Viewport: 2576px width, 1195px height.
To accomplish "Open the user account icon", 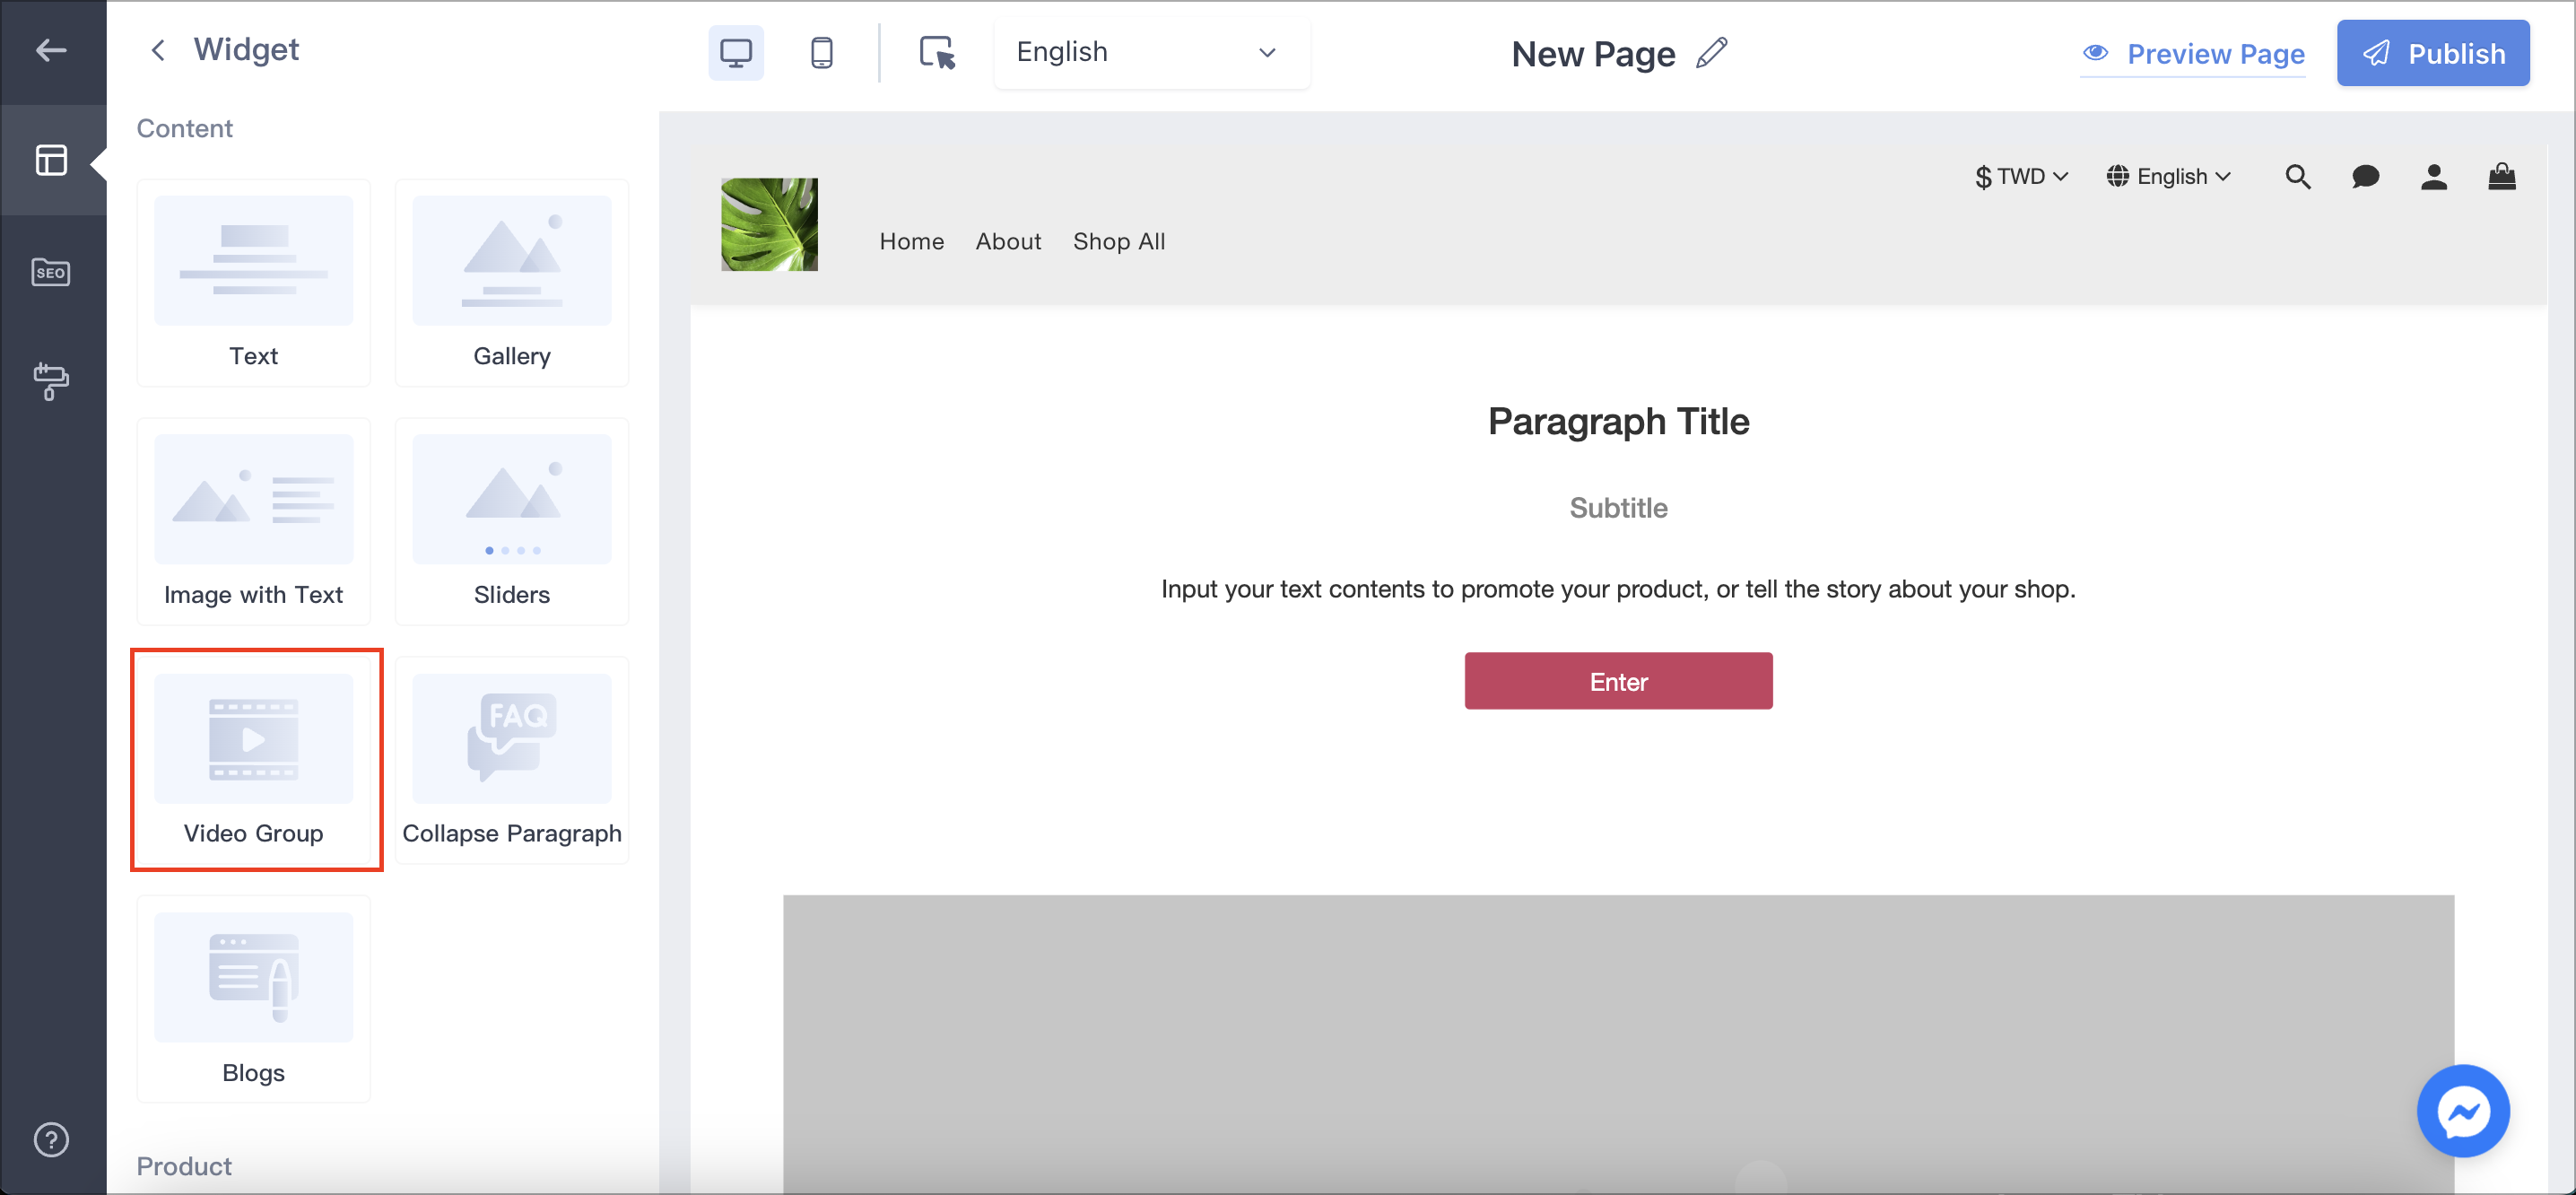I will [2433, 177].
